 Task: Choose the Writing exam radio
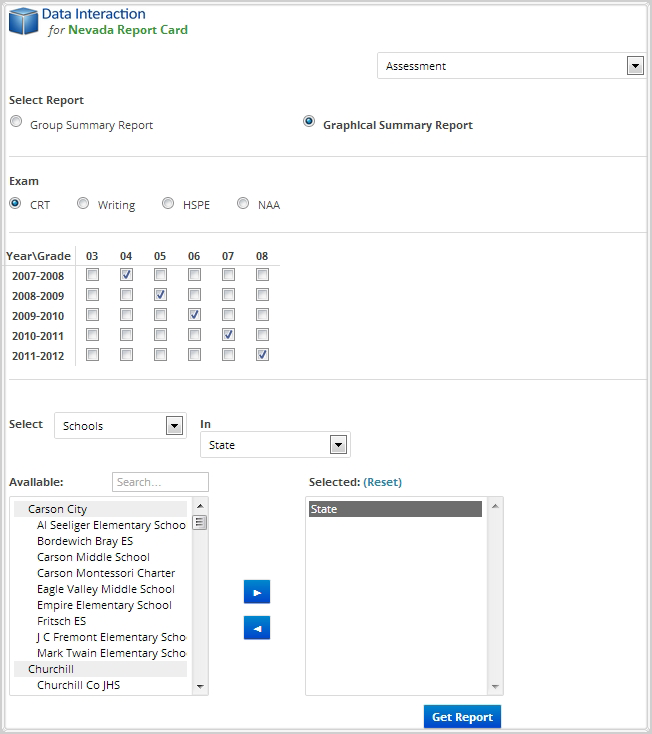(83, 203)
